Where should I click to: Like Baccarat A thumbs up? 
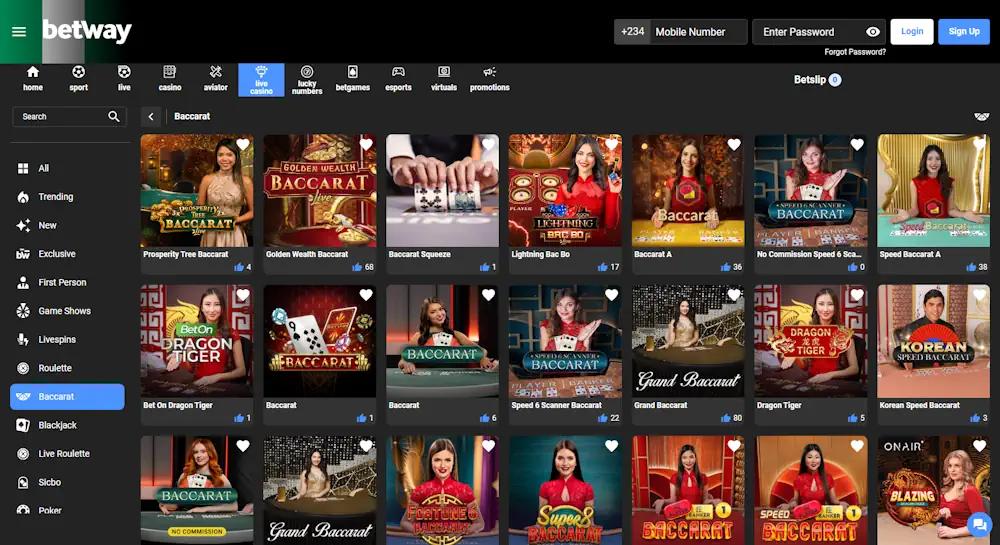point(726,267)
